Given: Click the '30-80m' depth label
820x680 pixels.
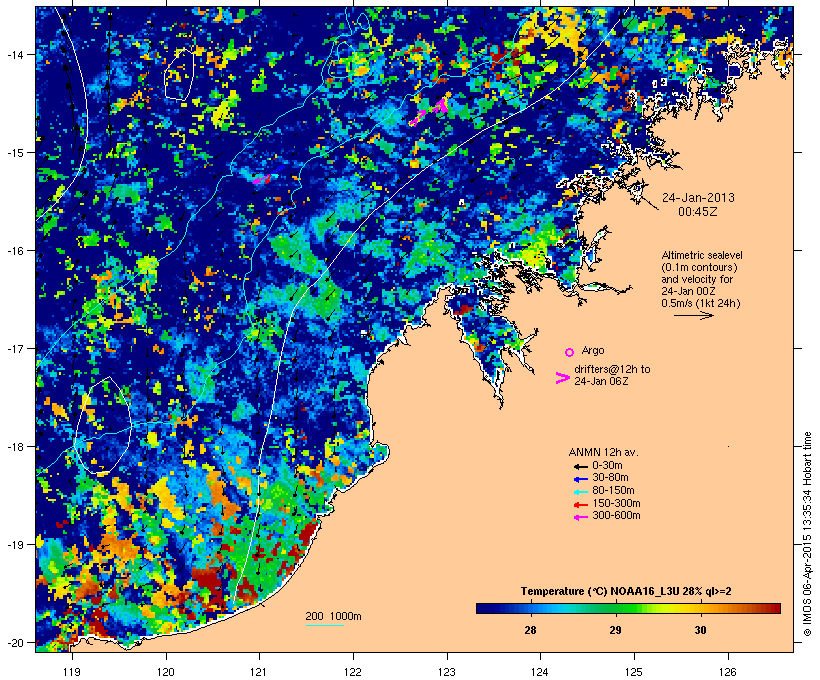Looking at the screenshot, I should [610, 478].
